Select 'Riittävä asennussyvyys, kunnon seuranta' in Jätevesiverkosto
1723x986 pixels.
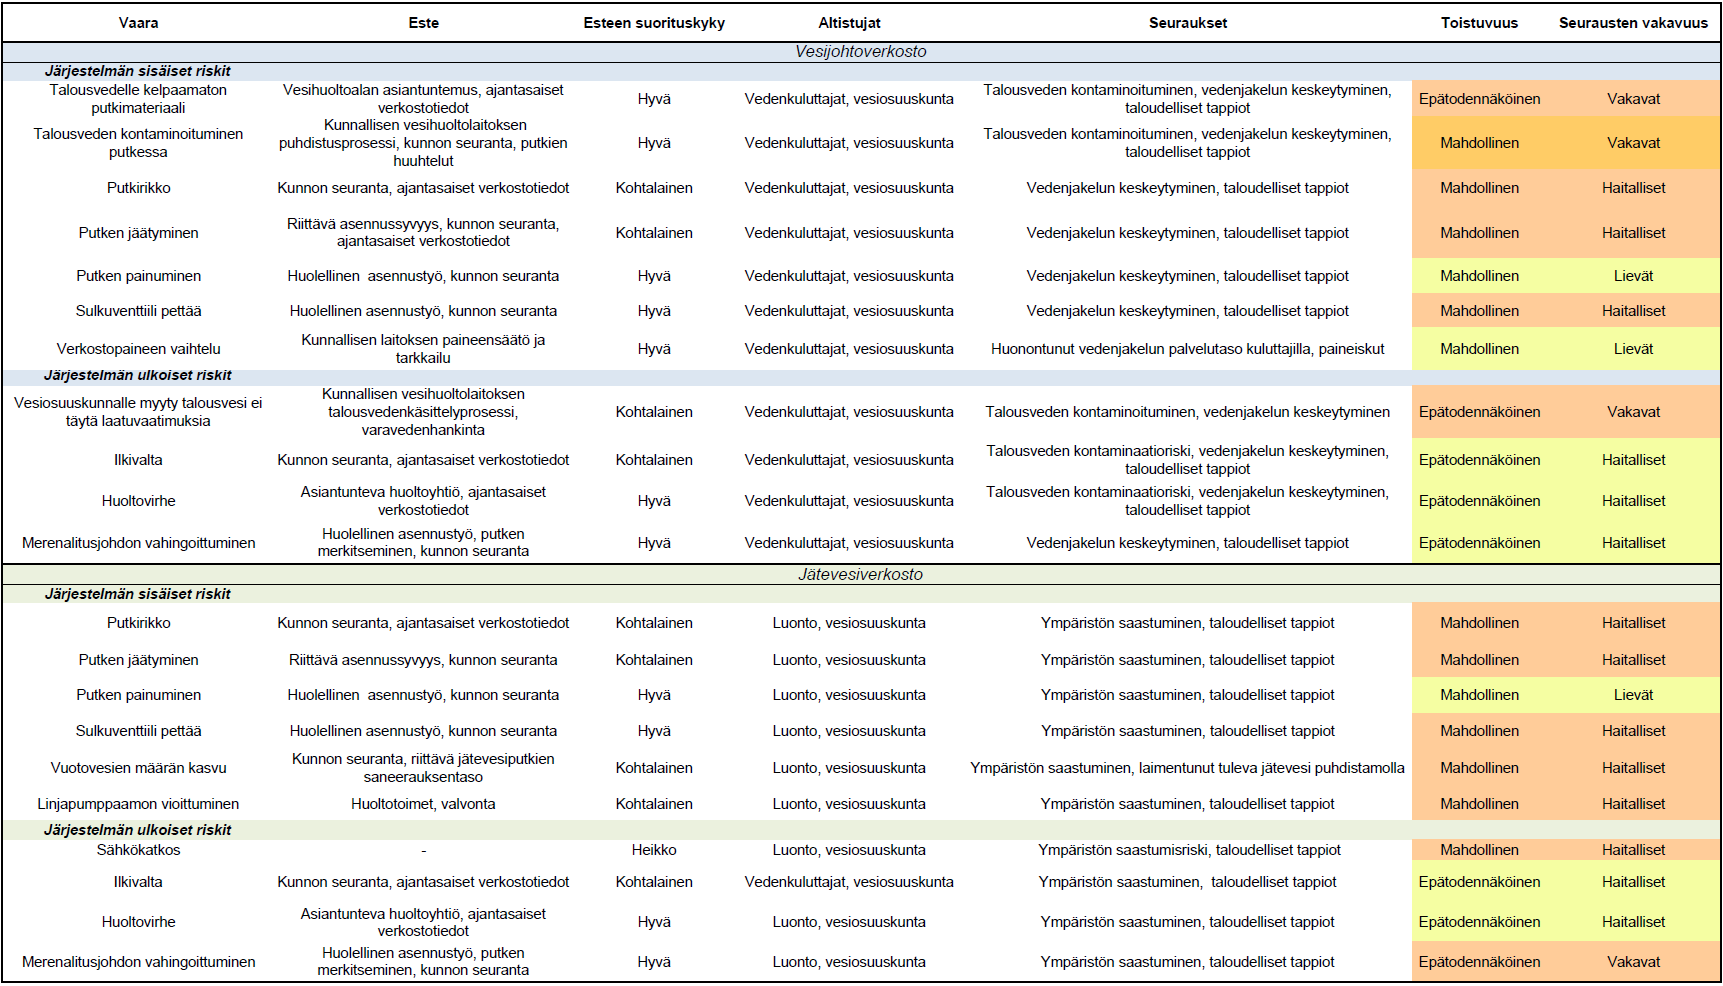[423, 660]
